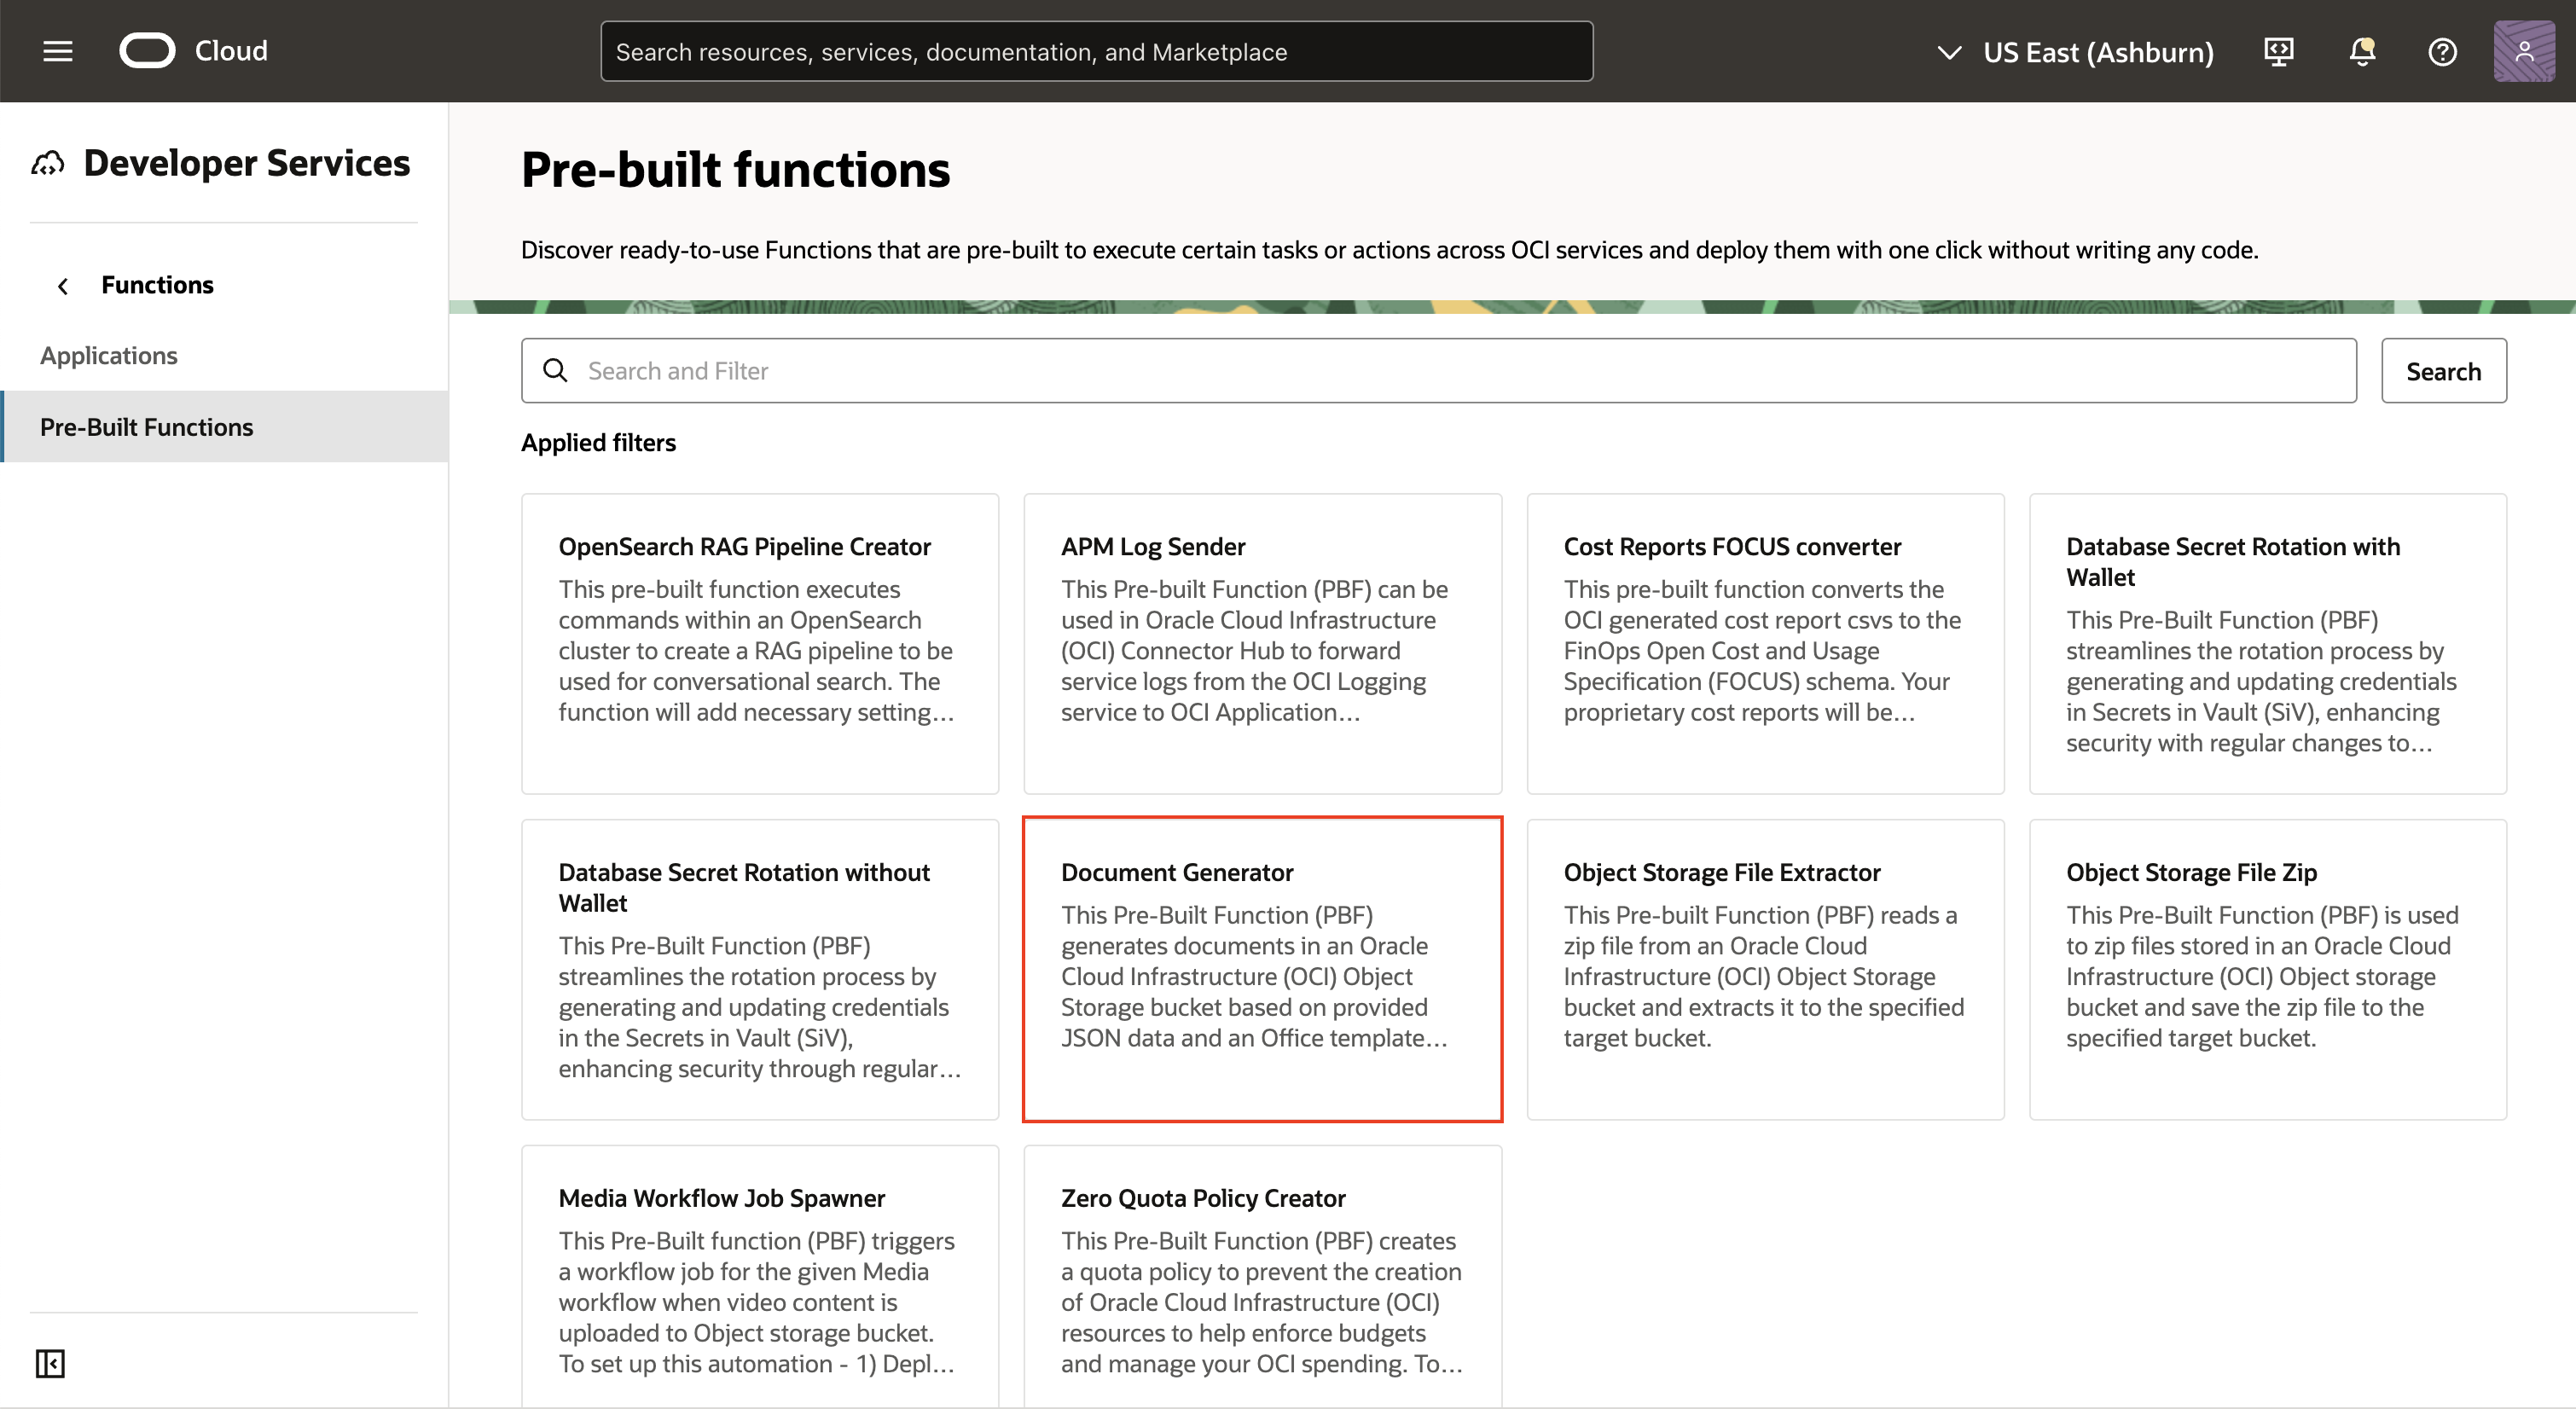The width and height of the screenshot is (2576, 1409).
Task: Open the Zero Quota Policy Creator card
Action: click(x=1262, y=1275)
